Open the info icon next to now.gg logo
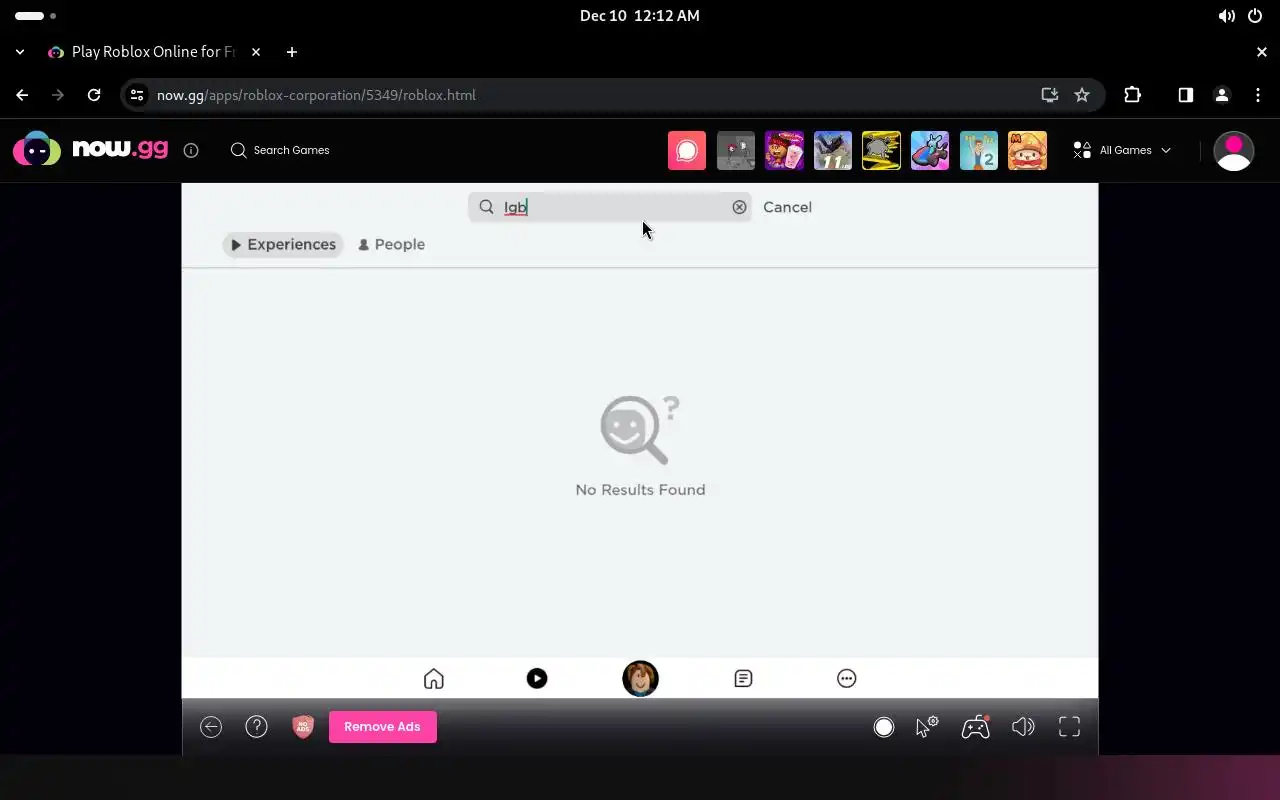Image resolution: width=1280 pixels, height=800 pixels. [x=191, y=150]
